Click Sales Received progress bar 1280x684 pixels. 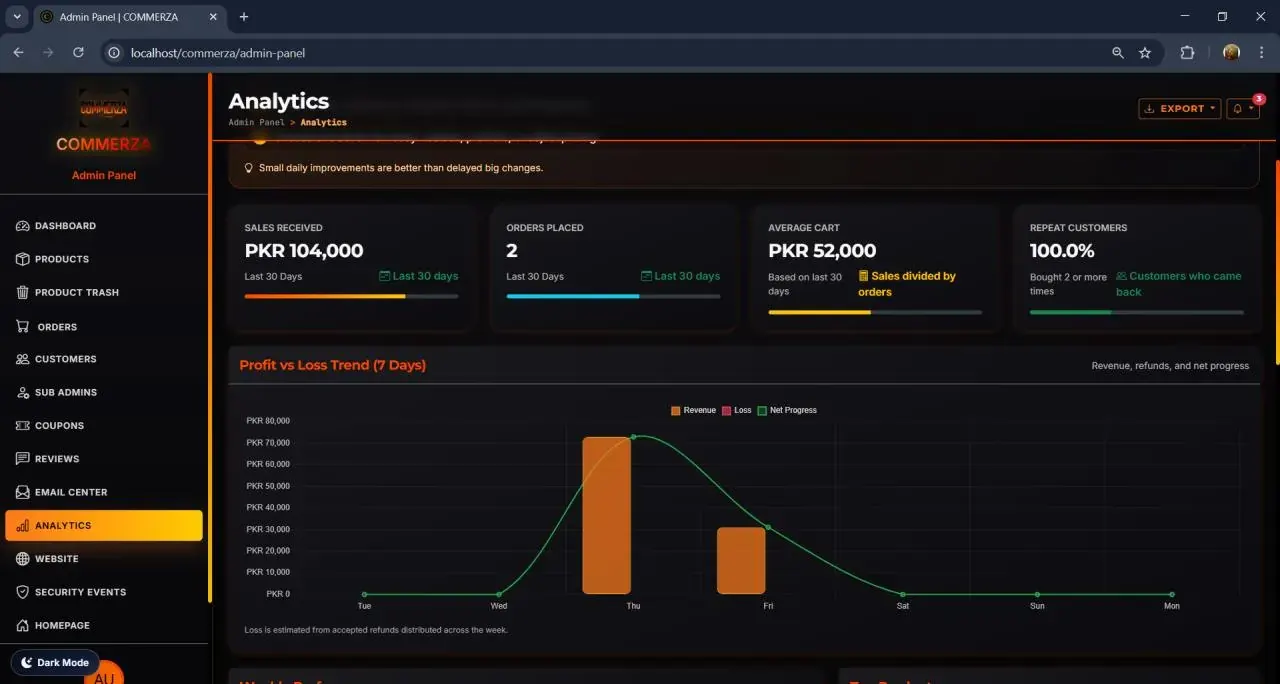pyautogui.click(x=351, y=296)
